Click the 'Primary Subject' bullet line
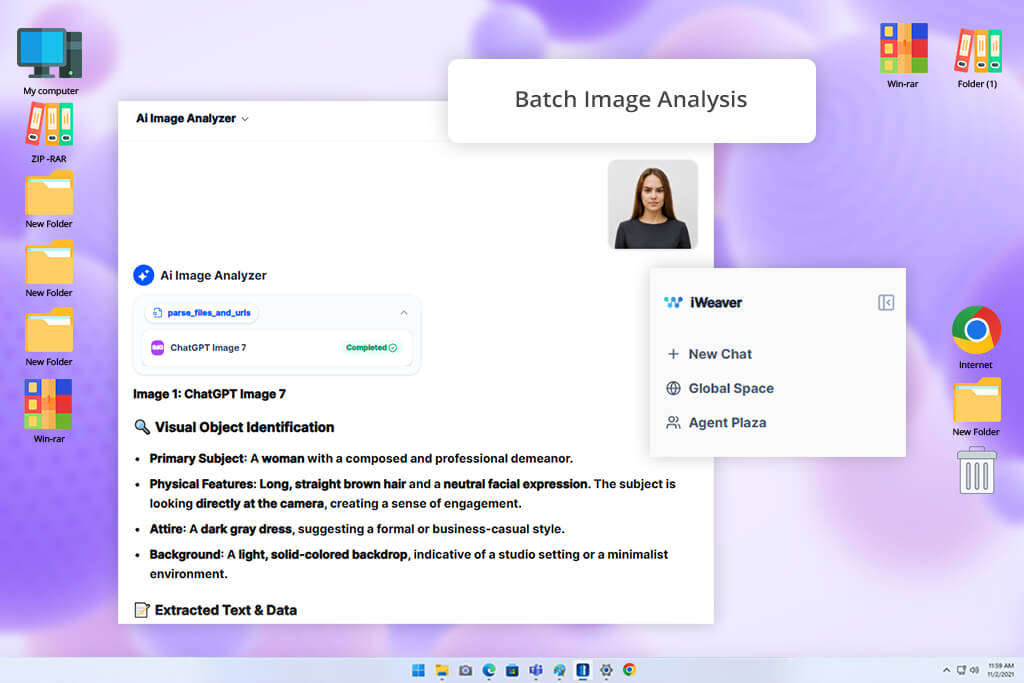 [361, 458]
